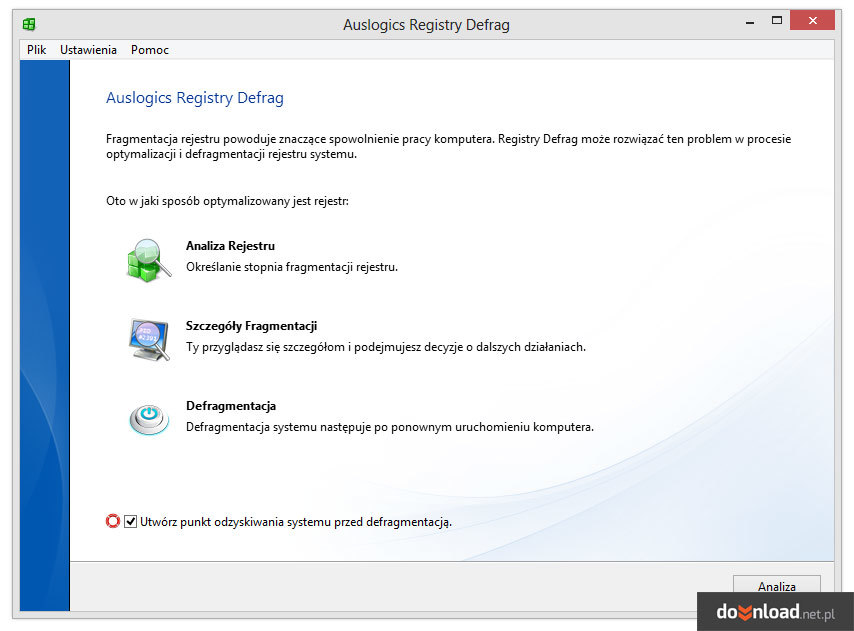This screenshot has width=854, height=631.
Task: Click the Defragmentacja heading
Action: click(x=231, y=406)
